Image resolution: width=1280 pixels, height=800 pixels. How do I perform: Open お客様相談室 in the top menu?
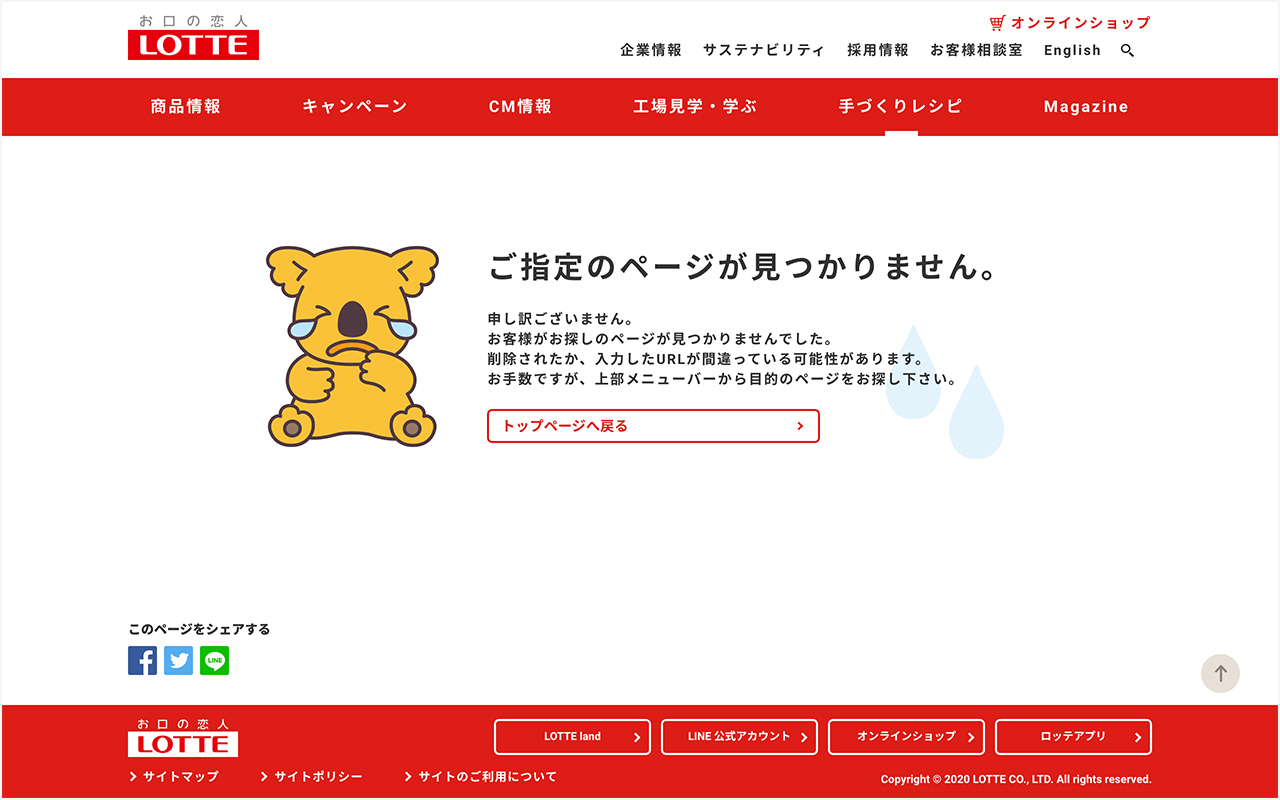pos(976,50)
